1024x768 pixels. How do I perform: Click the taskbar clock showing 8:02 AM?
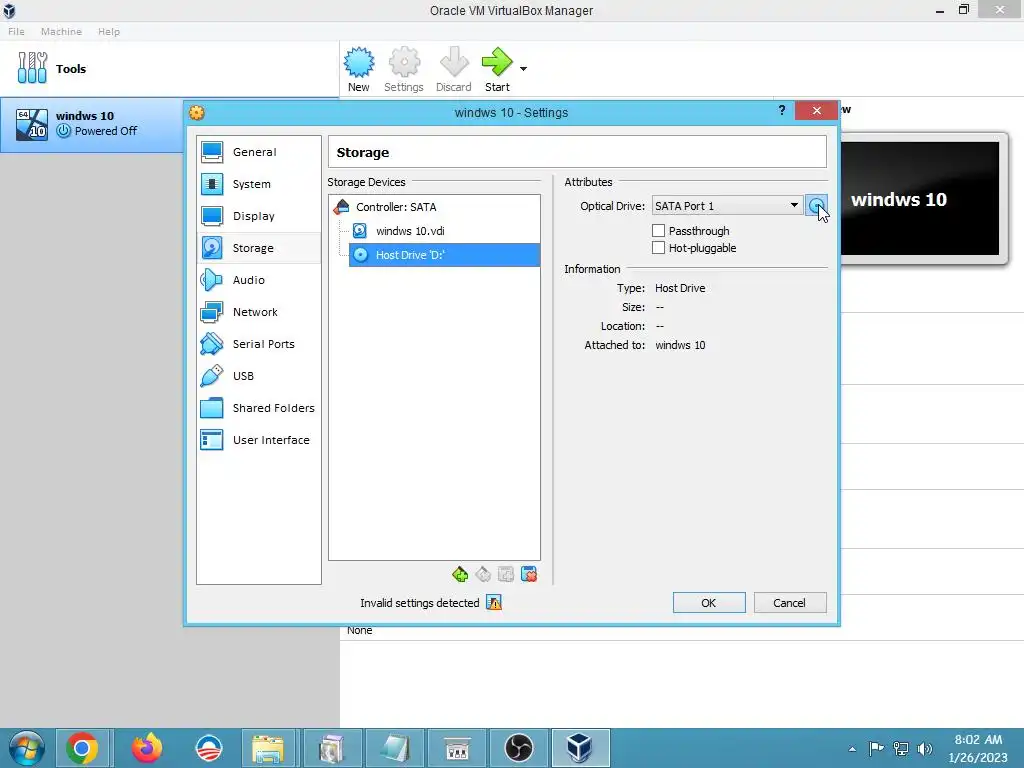(978, 748)
